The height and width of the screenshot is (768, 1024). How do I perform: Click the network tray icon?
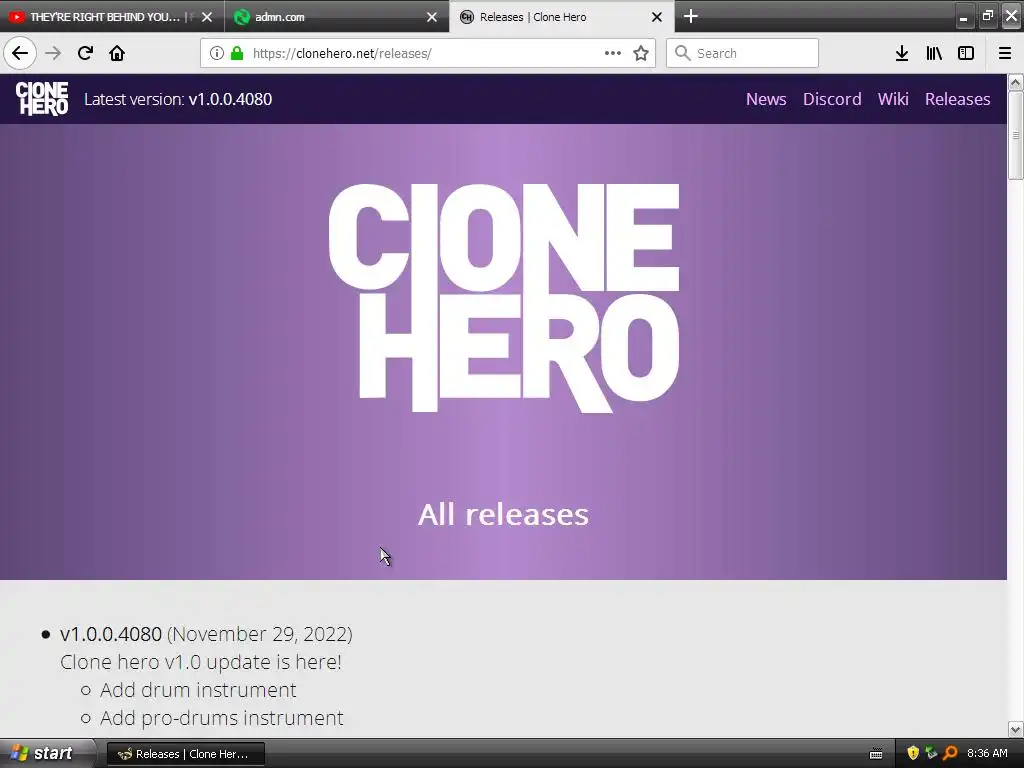931,754
